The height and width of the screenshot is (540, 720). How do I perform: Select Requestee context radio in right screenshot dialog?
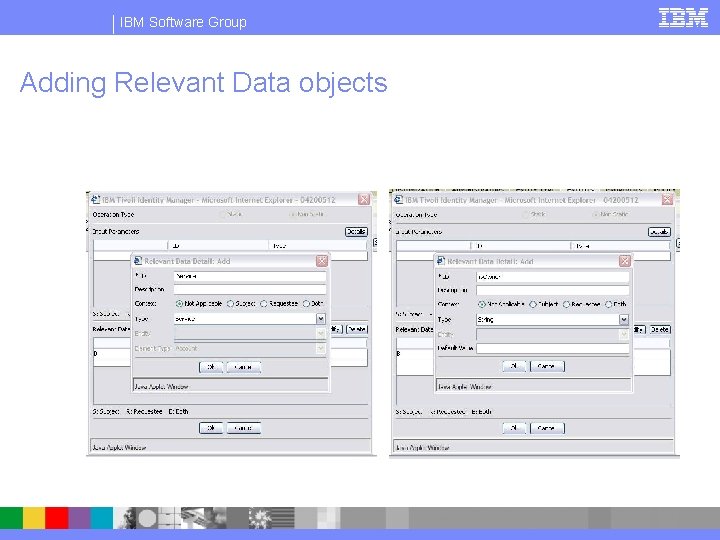point(567,304)
